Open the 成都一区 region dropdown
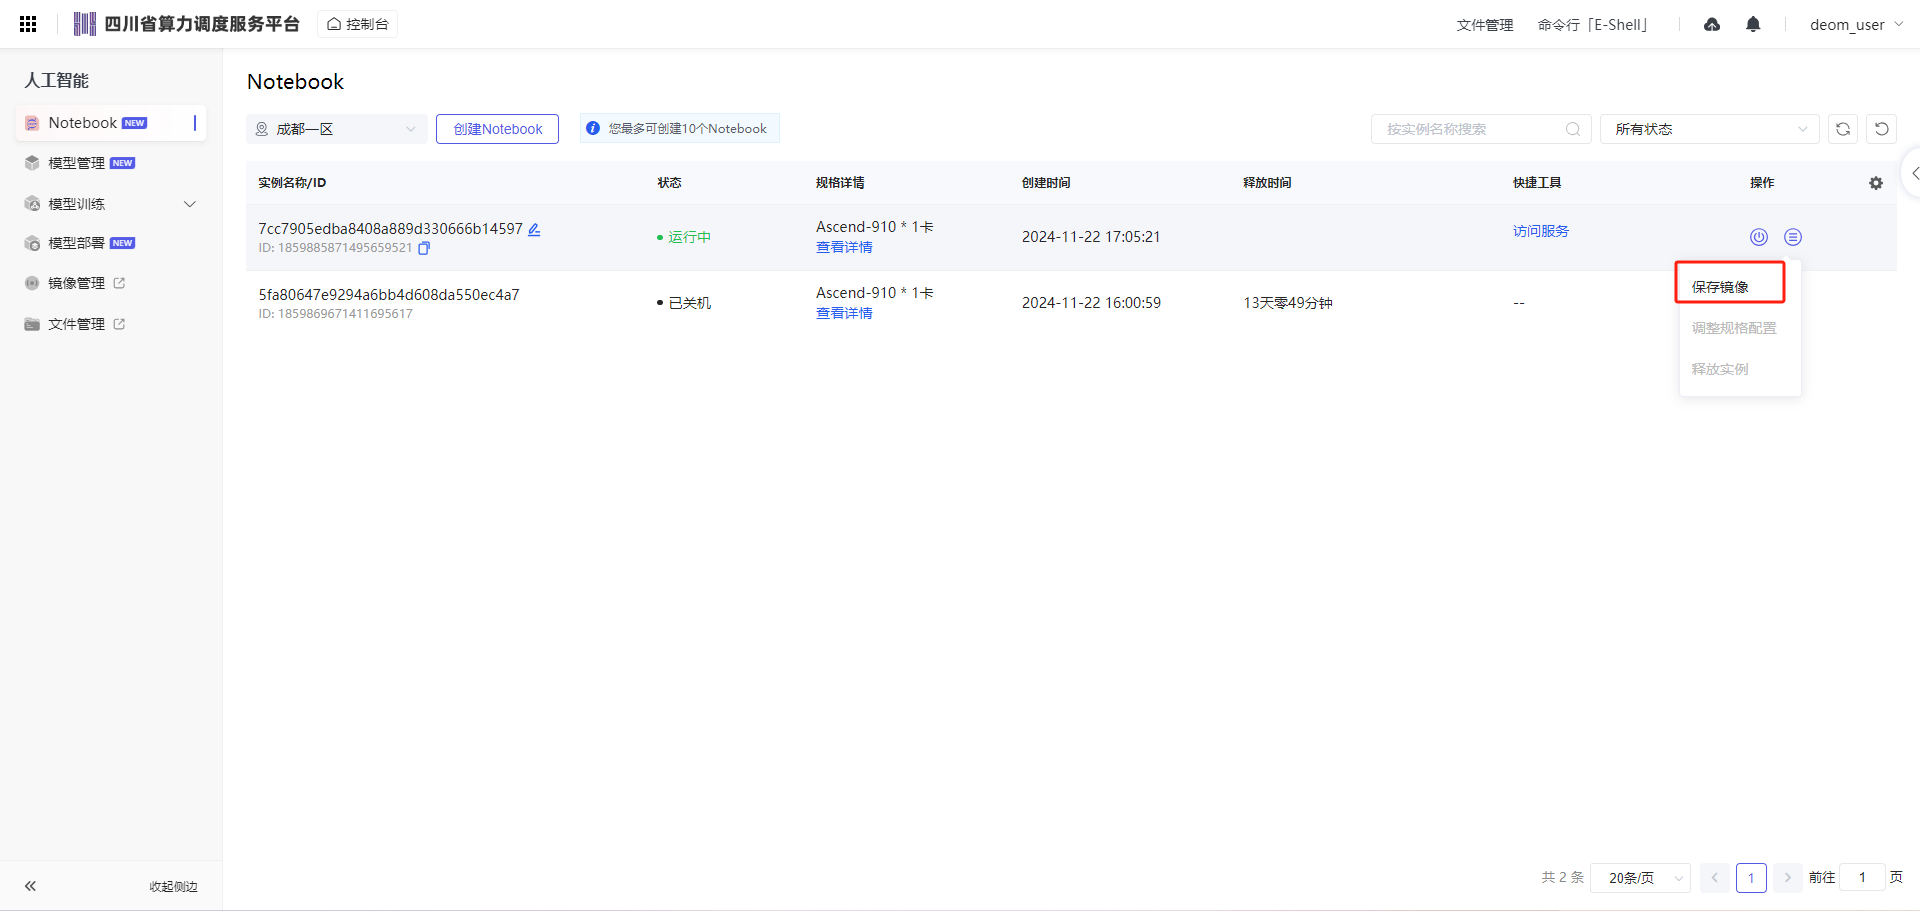Screen dimensions: 1920x911 click(337, 129)
